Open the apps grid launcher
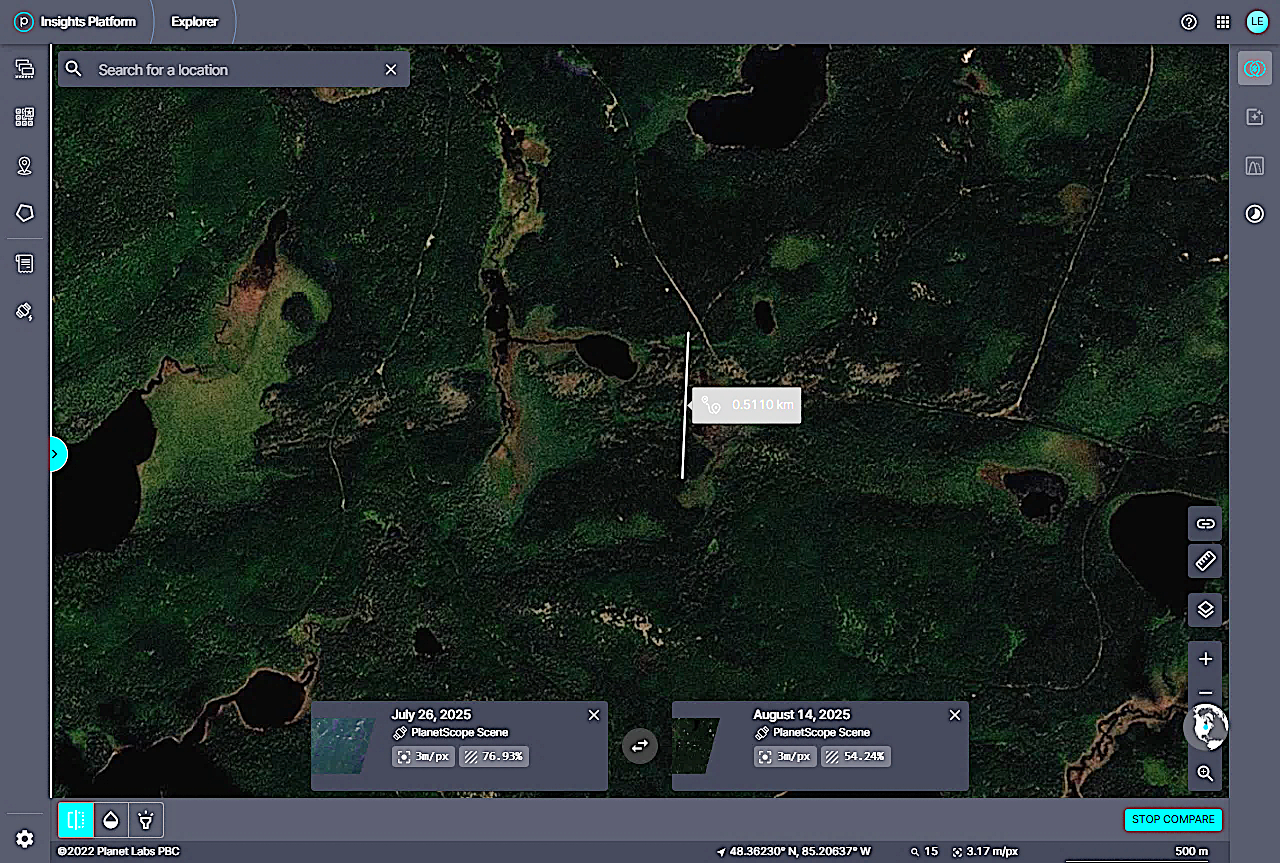 click(x=1222, y=22)
